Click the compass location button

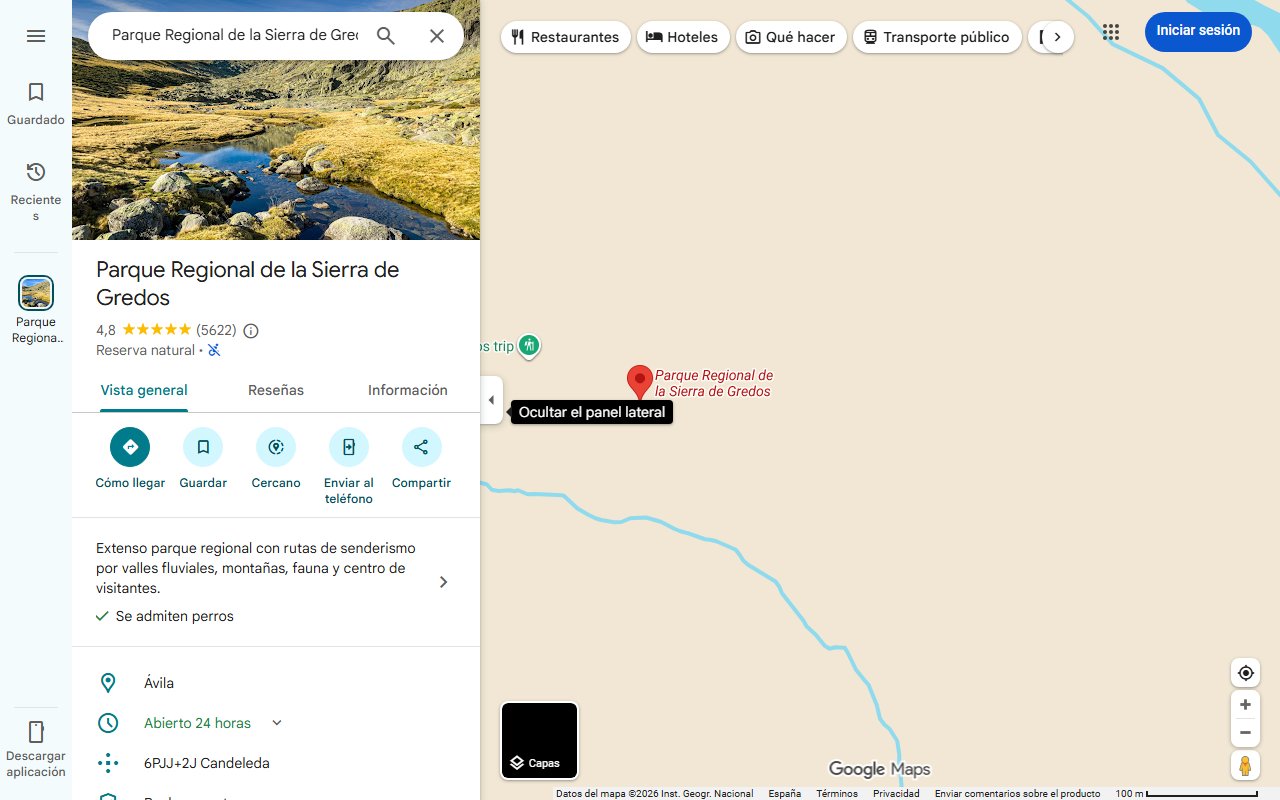coord(1245,672)
